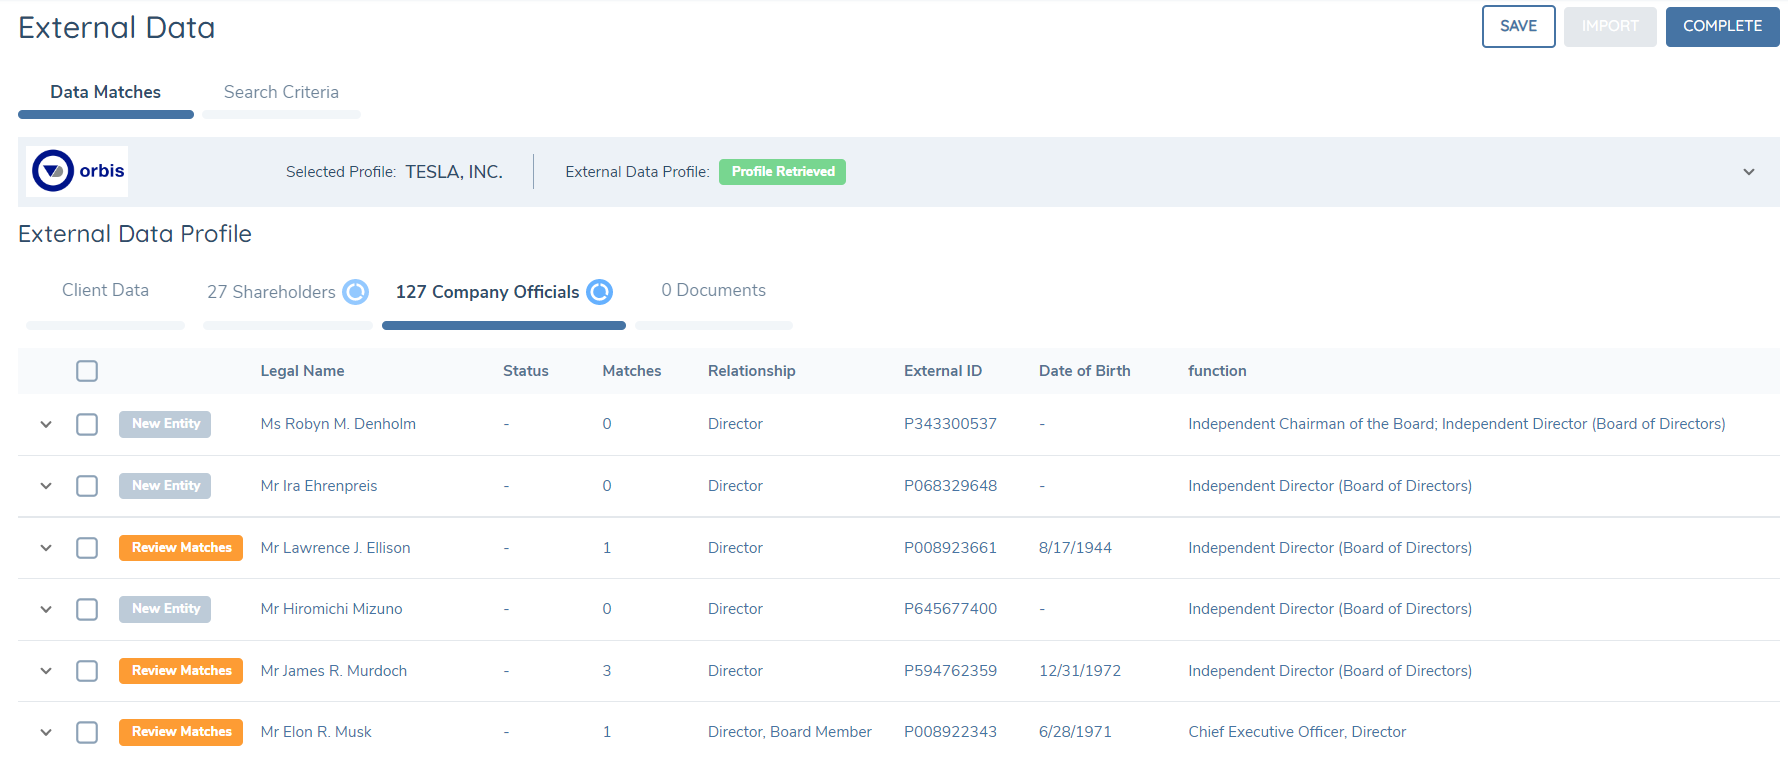Click the New Entity badge for Hiromichi Mizuno
This screenshot has width=1788, height=763.
point(165,609)
